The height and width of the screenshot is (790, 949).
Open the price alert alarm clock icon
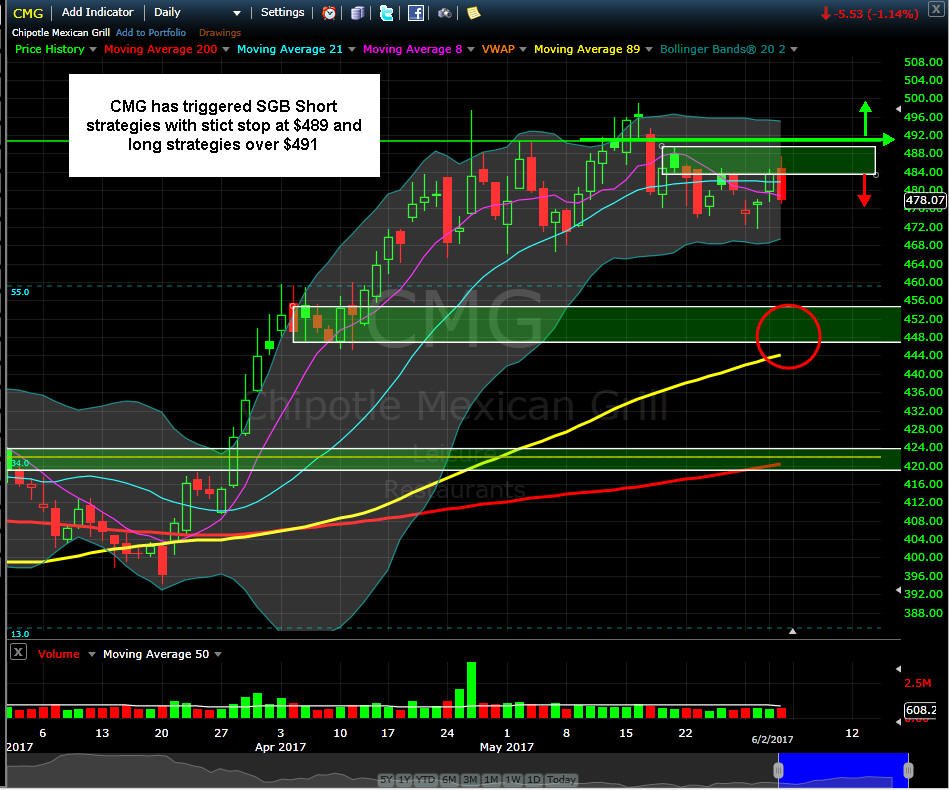[x=329, y=13]
